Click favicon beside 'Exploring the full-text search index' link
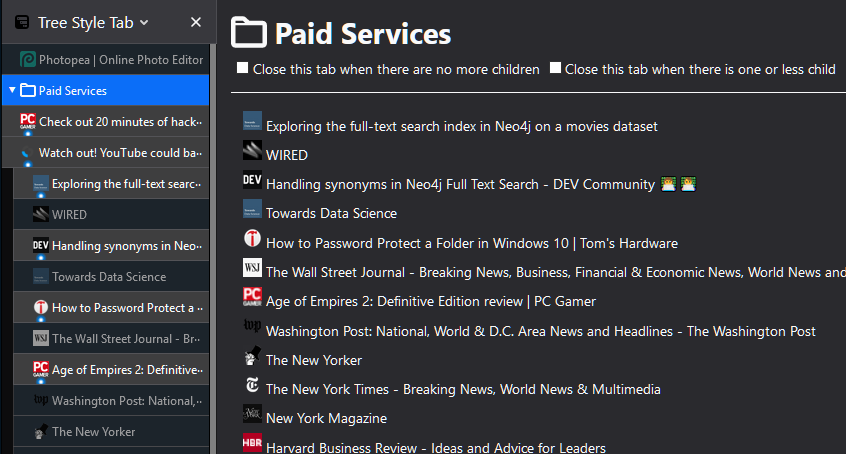The width and height of the screenshot is (846, 454). point(252,121)
